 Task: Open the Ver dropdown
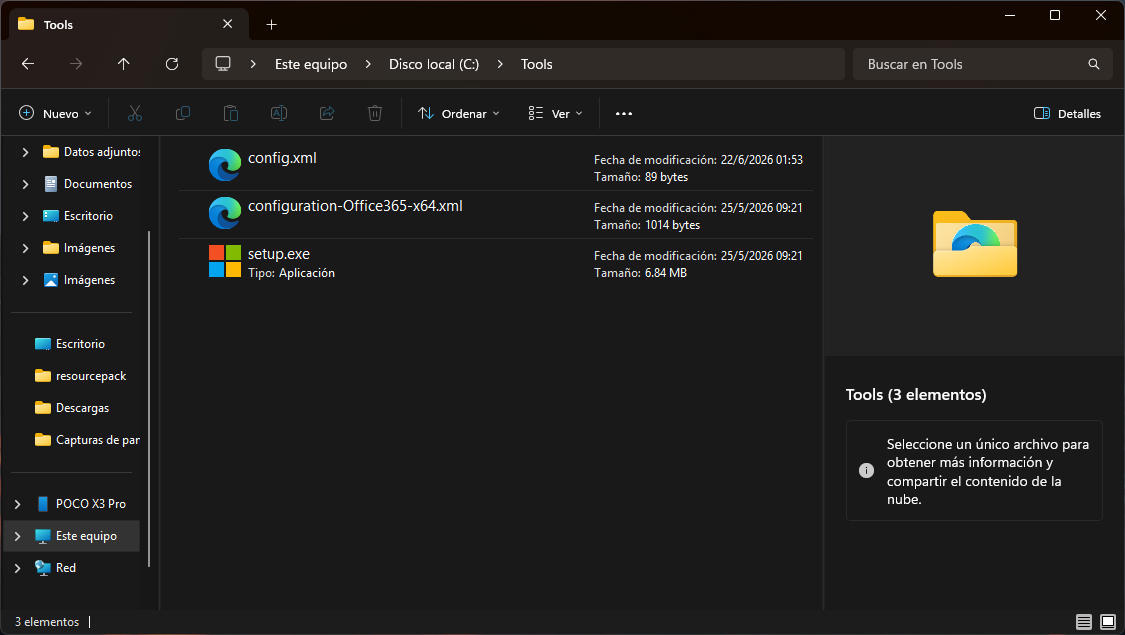pos(556,113)
